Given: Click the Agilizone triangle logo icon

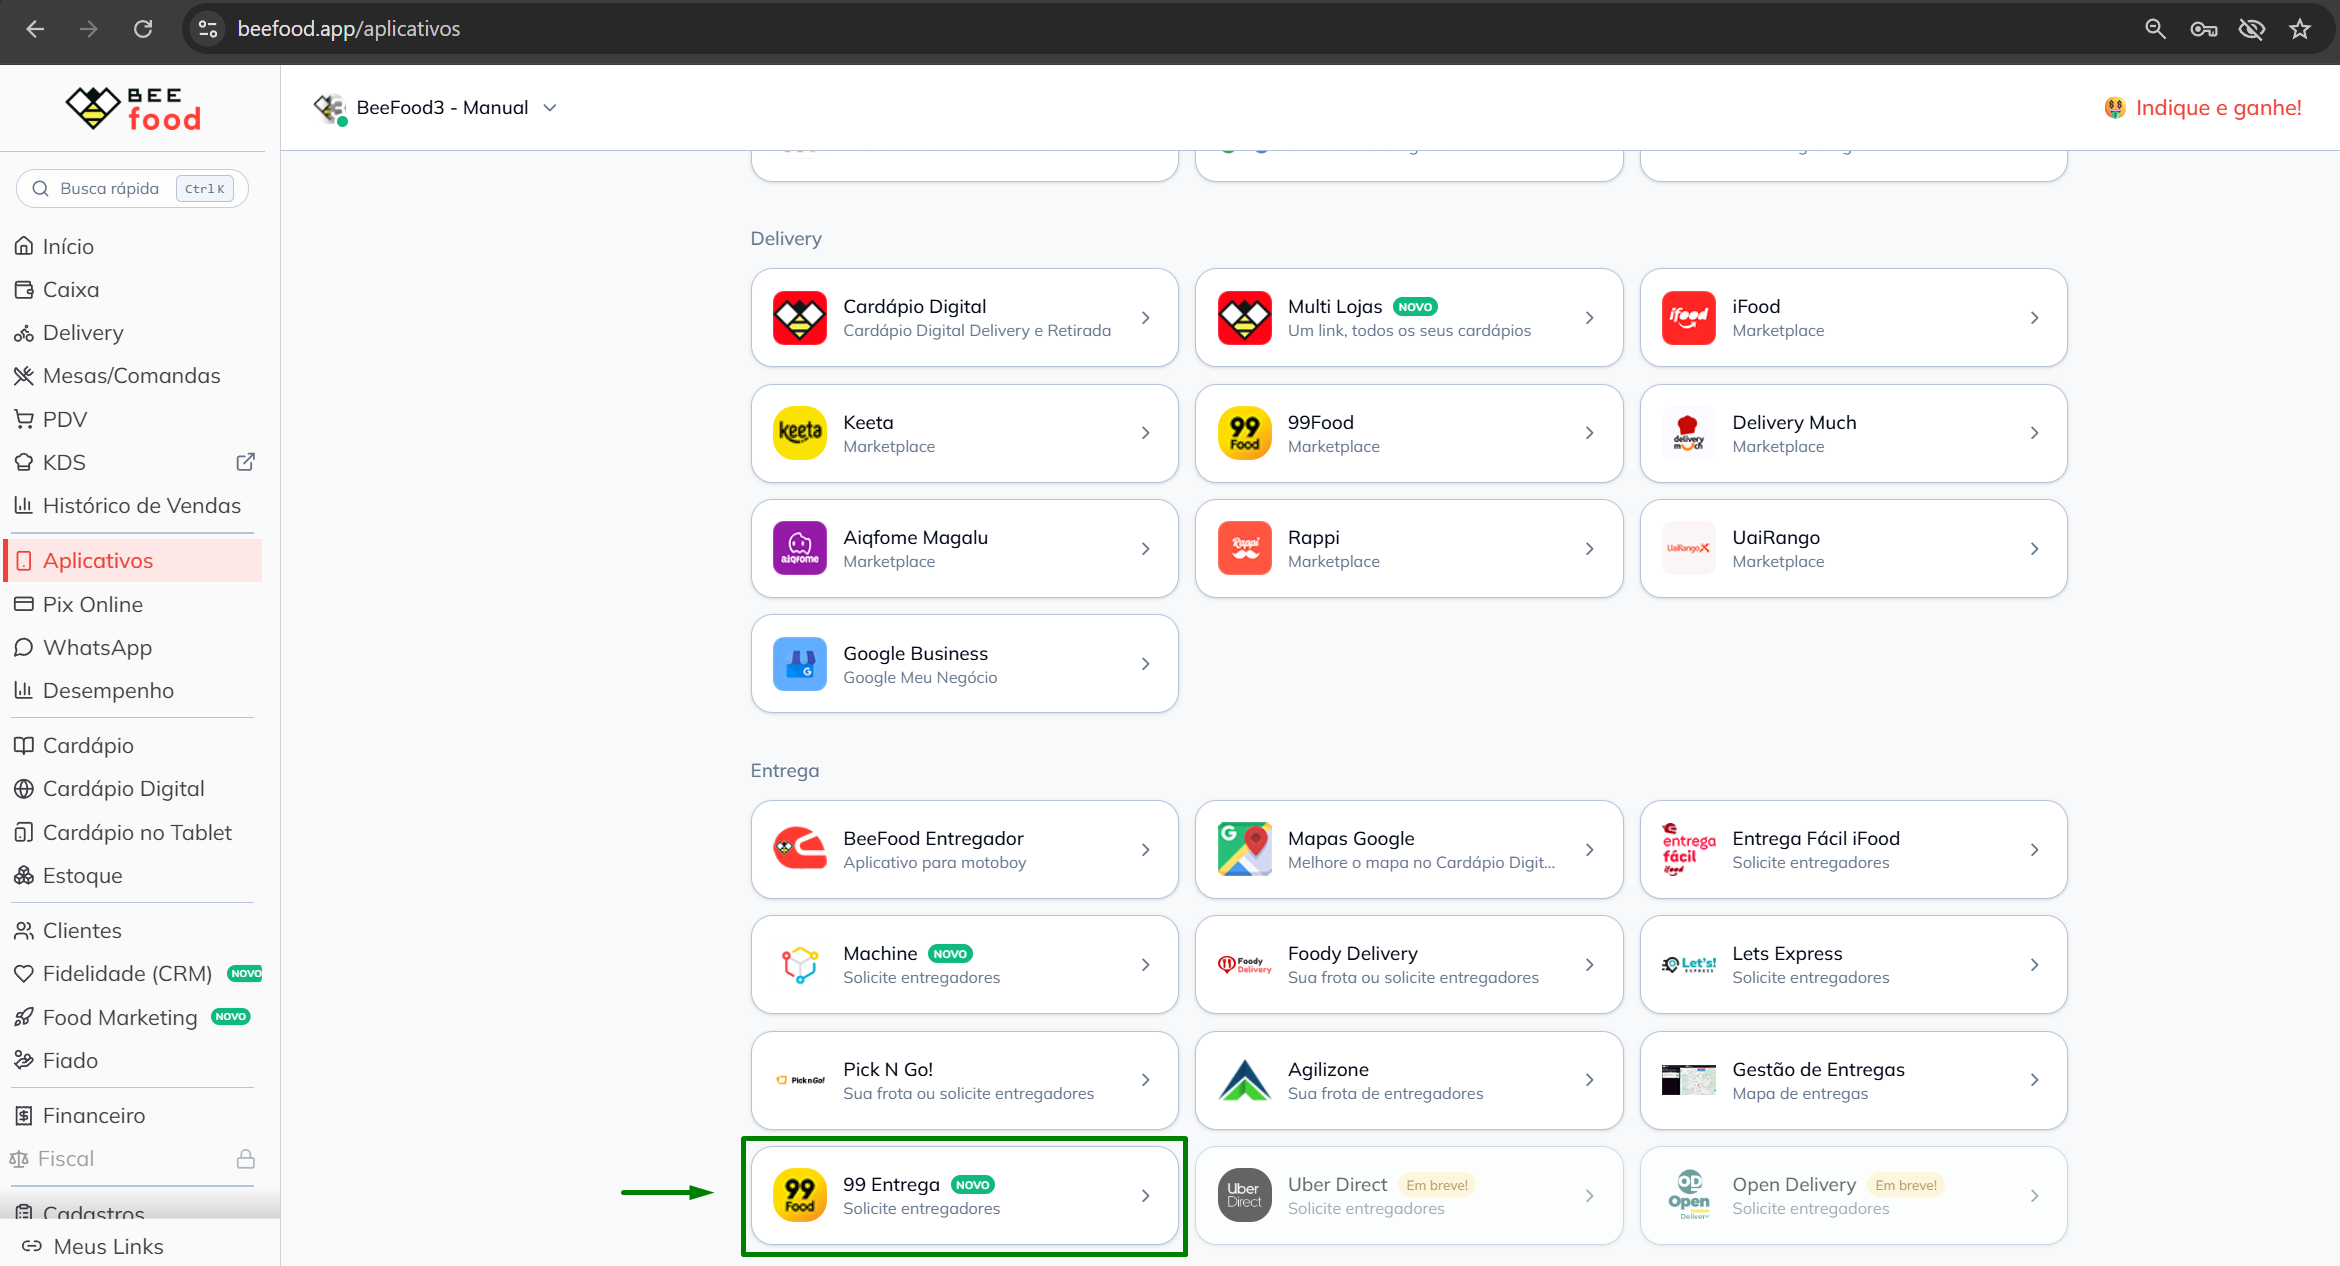Looking at the screenshot, I should point(1244,1080).
